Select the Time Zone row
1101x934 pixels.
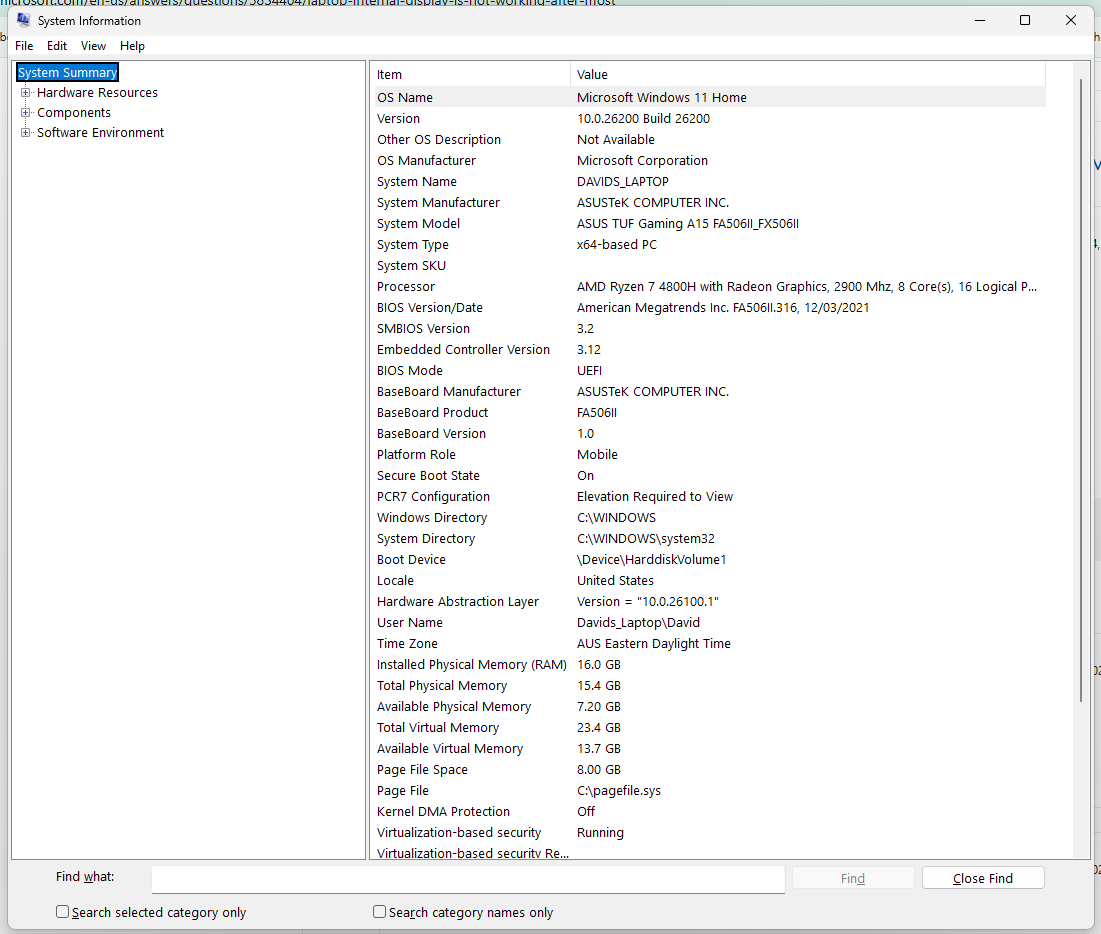[708, 644]
